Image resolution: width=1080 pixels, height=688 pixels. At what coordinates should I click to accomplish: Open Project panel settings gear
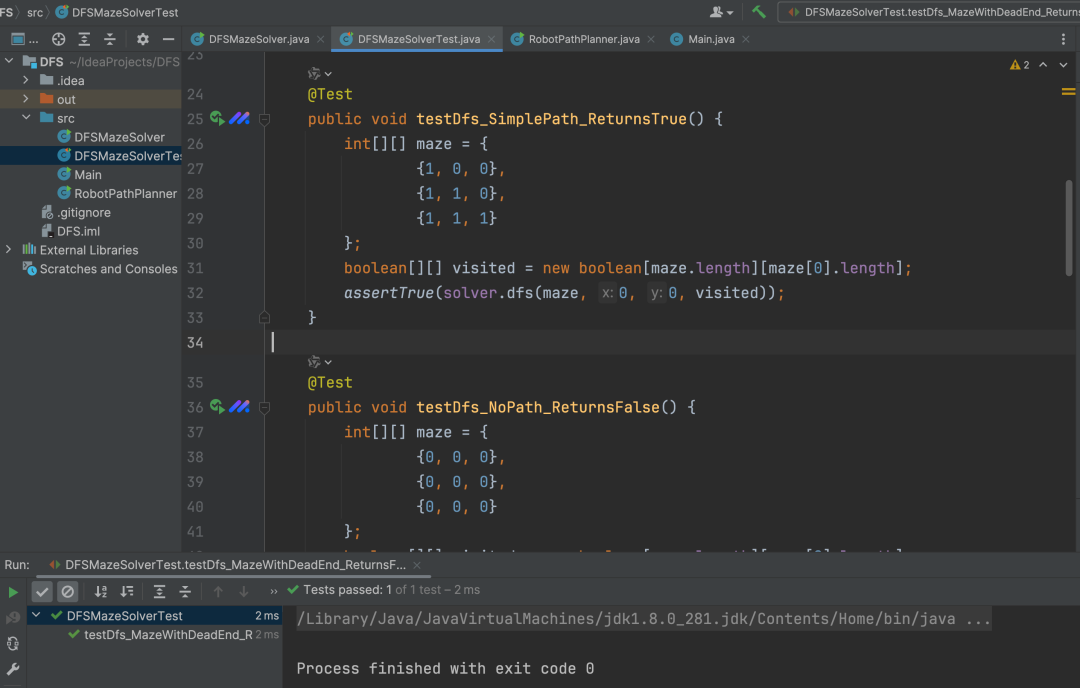(142, 39)
